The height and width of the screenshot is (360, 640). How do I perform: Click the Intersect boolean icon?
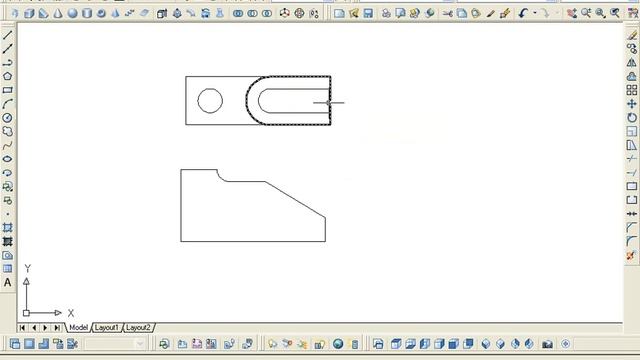click(x=267, y=13)
